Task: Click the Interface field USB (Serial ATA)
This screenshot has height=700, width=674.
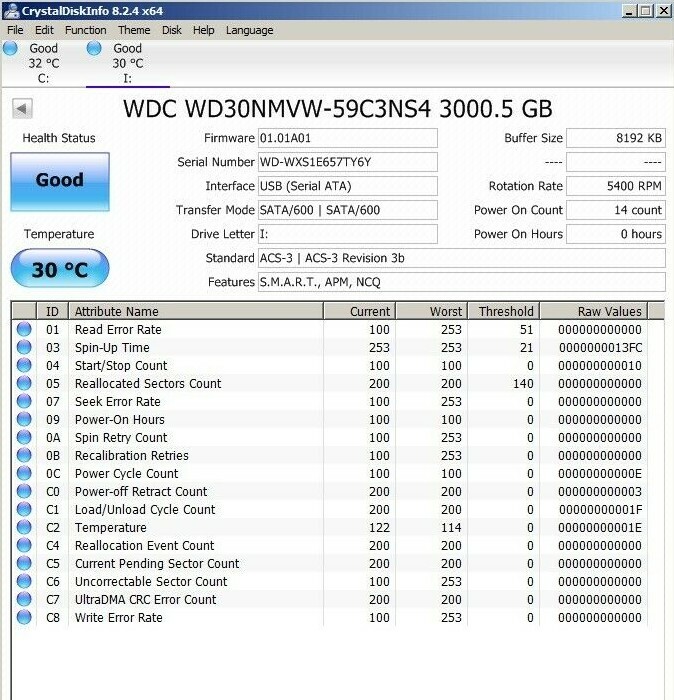Action: tap(348, 186)
